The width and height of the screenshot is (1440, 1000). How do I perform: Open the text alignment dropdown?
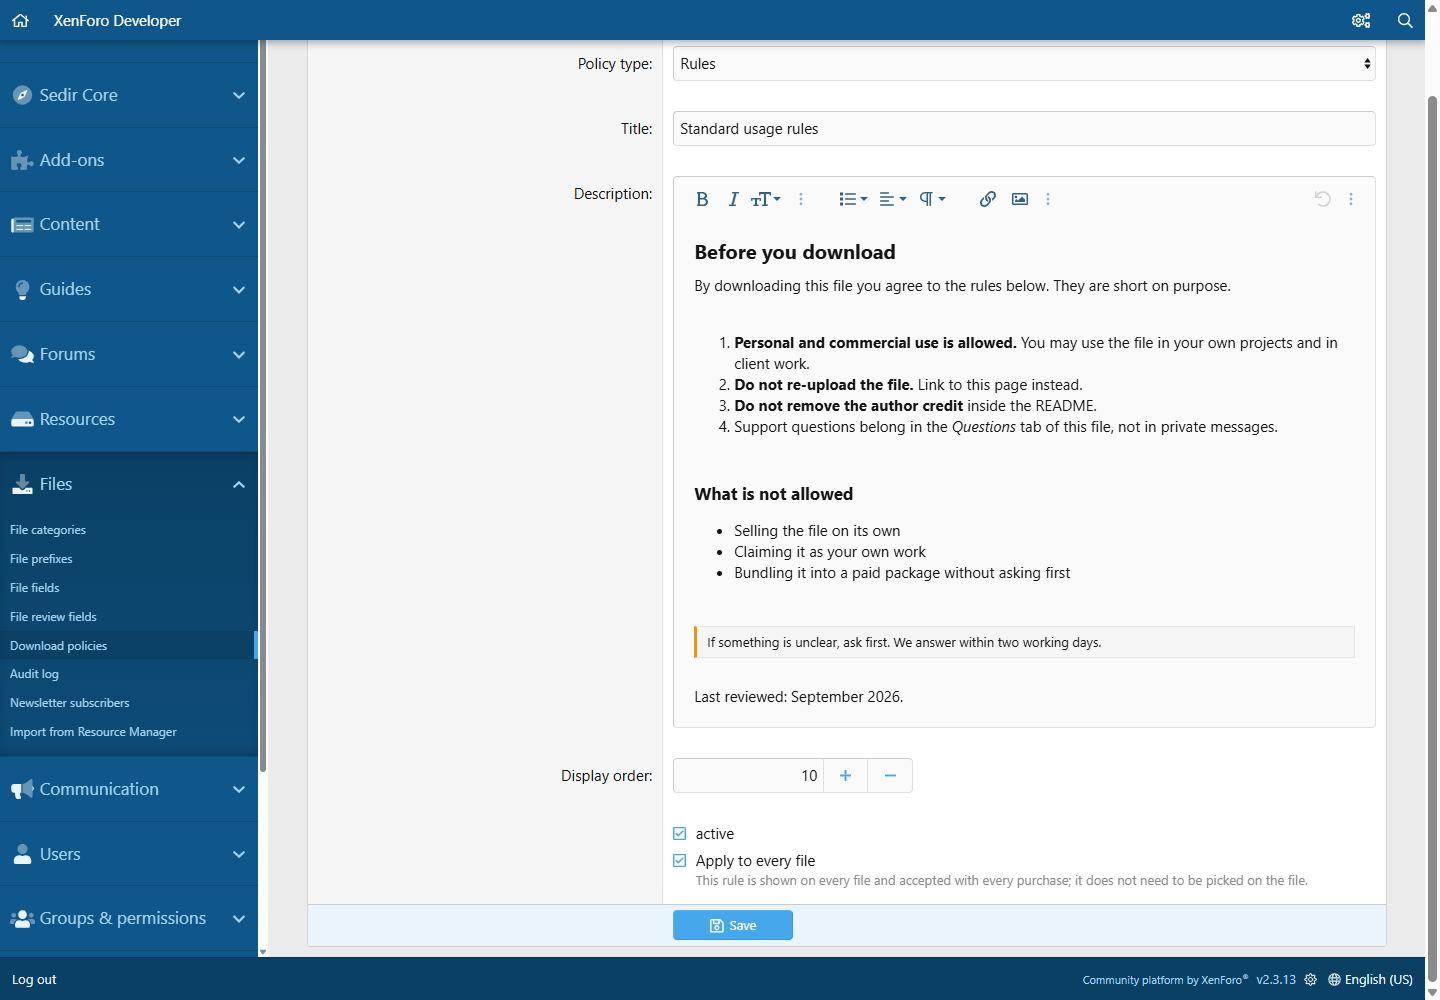point(892,199)
